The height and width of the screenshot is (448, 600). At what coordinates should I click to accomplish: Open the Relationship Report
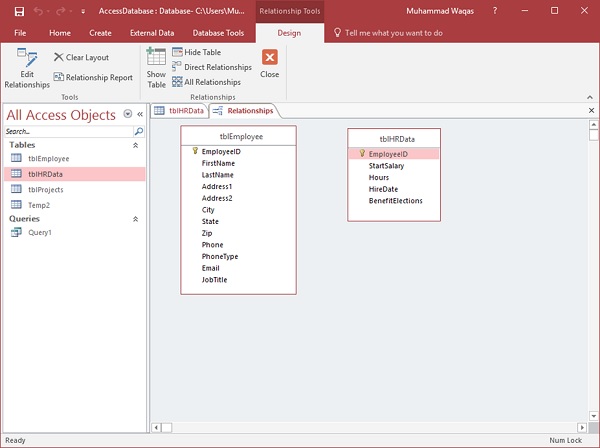click(x=93, y=77)
